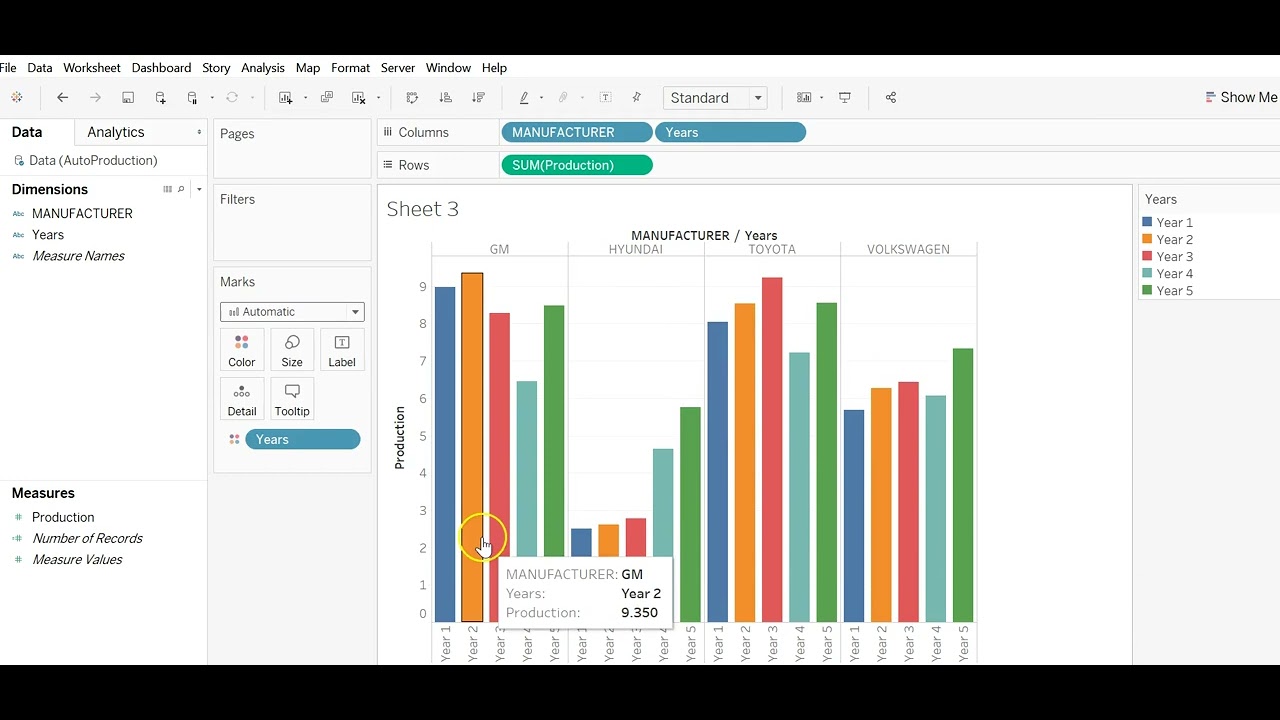Click the Clear Sheet icon
The width and height of the screenshot is (1280, 720).
[359, 97]
